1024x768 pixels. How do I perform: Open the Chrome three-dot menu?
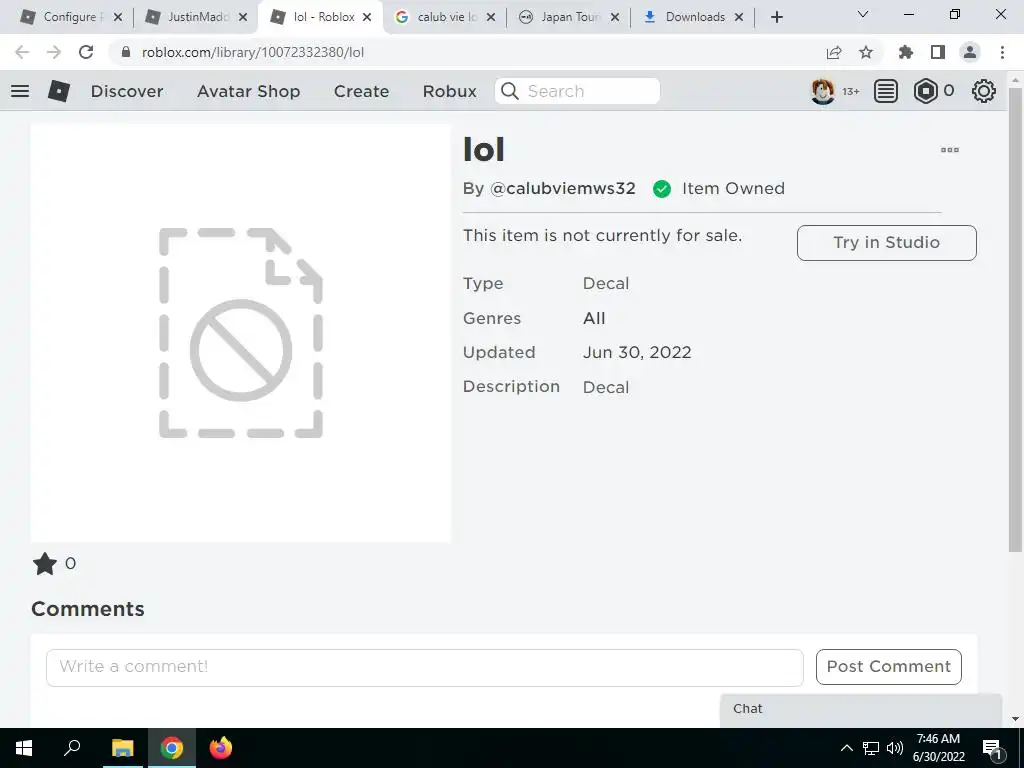click(x=1002, y=52)
